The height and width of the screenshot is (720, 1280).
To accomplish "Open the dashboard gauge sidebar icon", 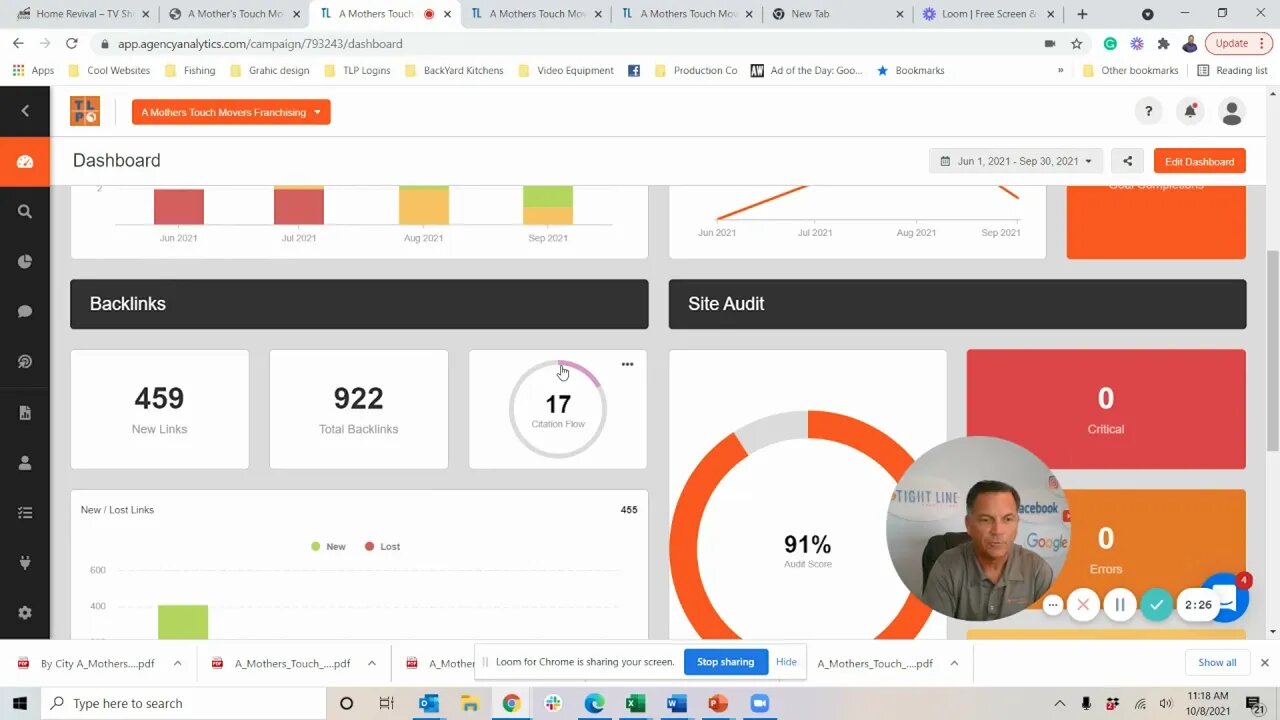I will 25,161.
